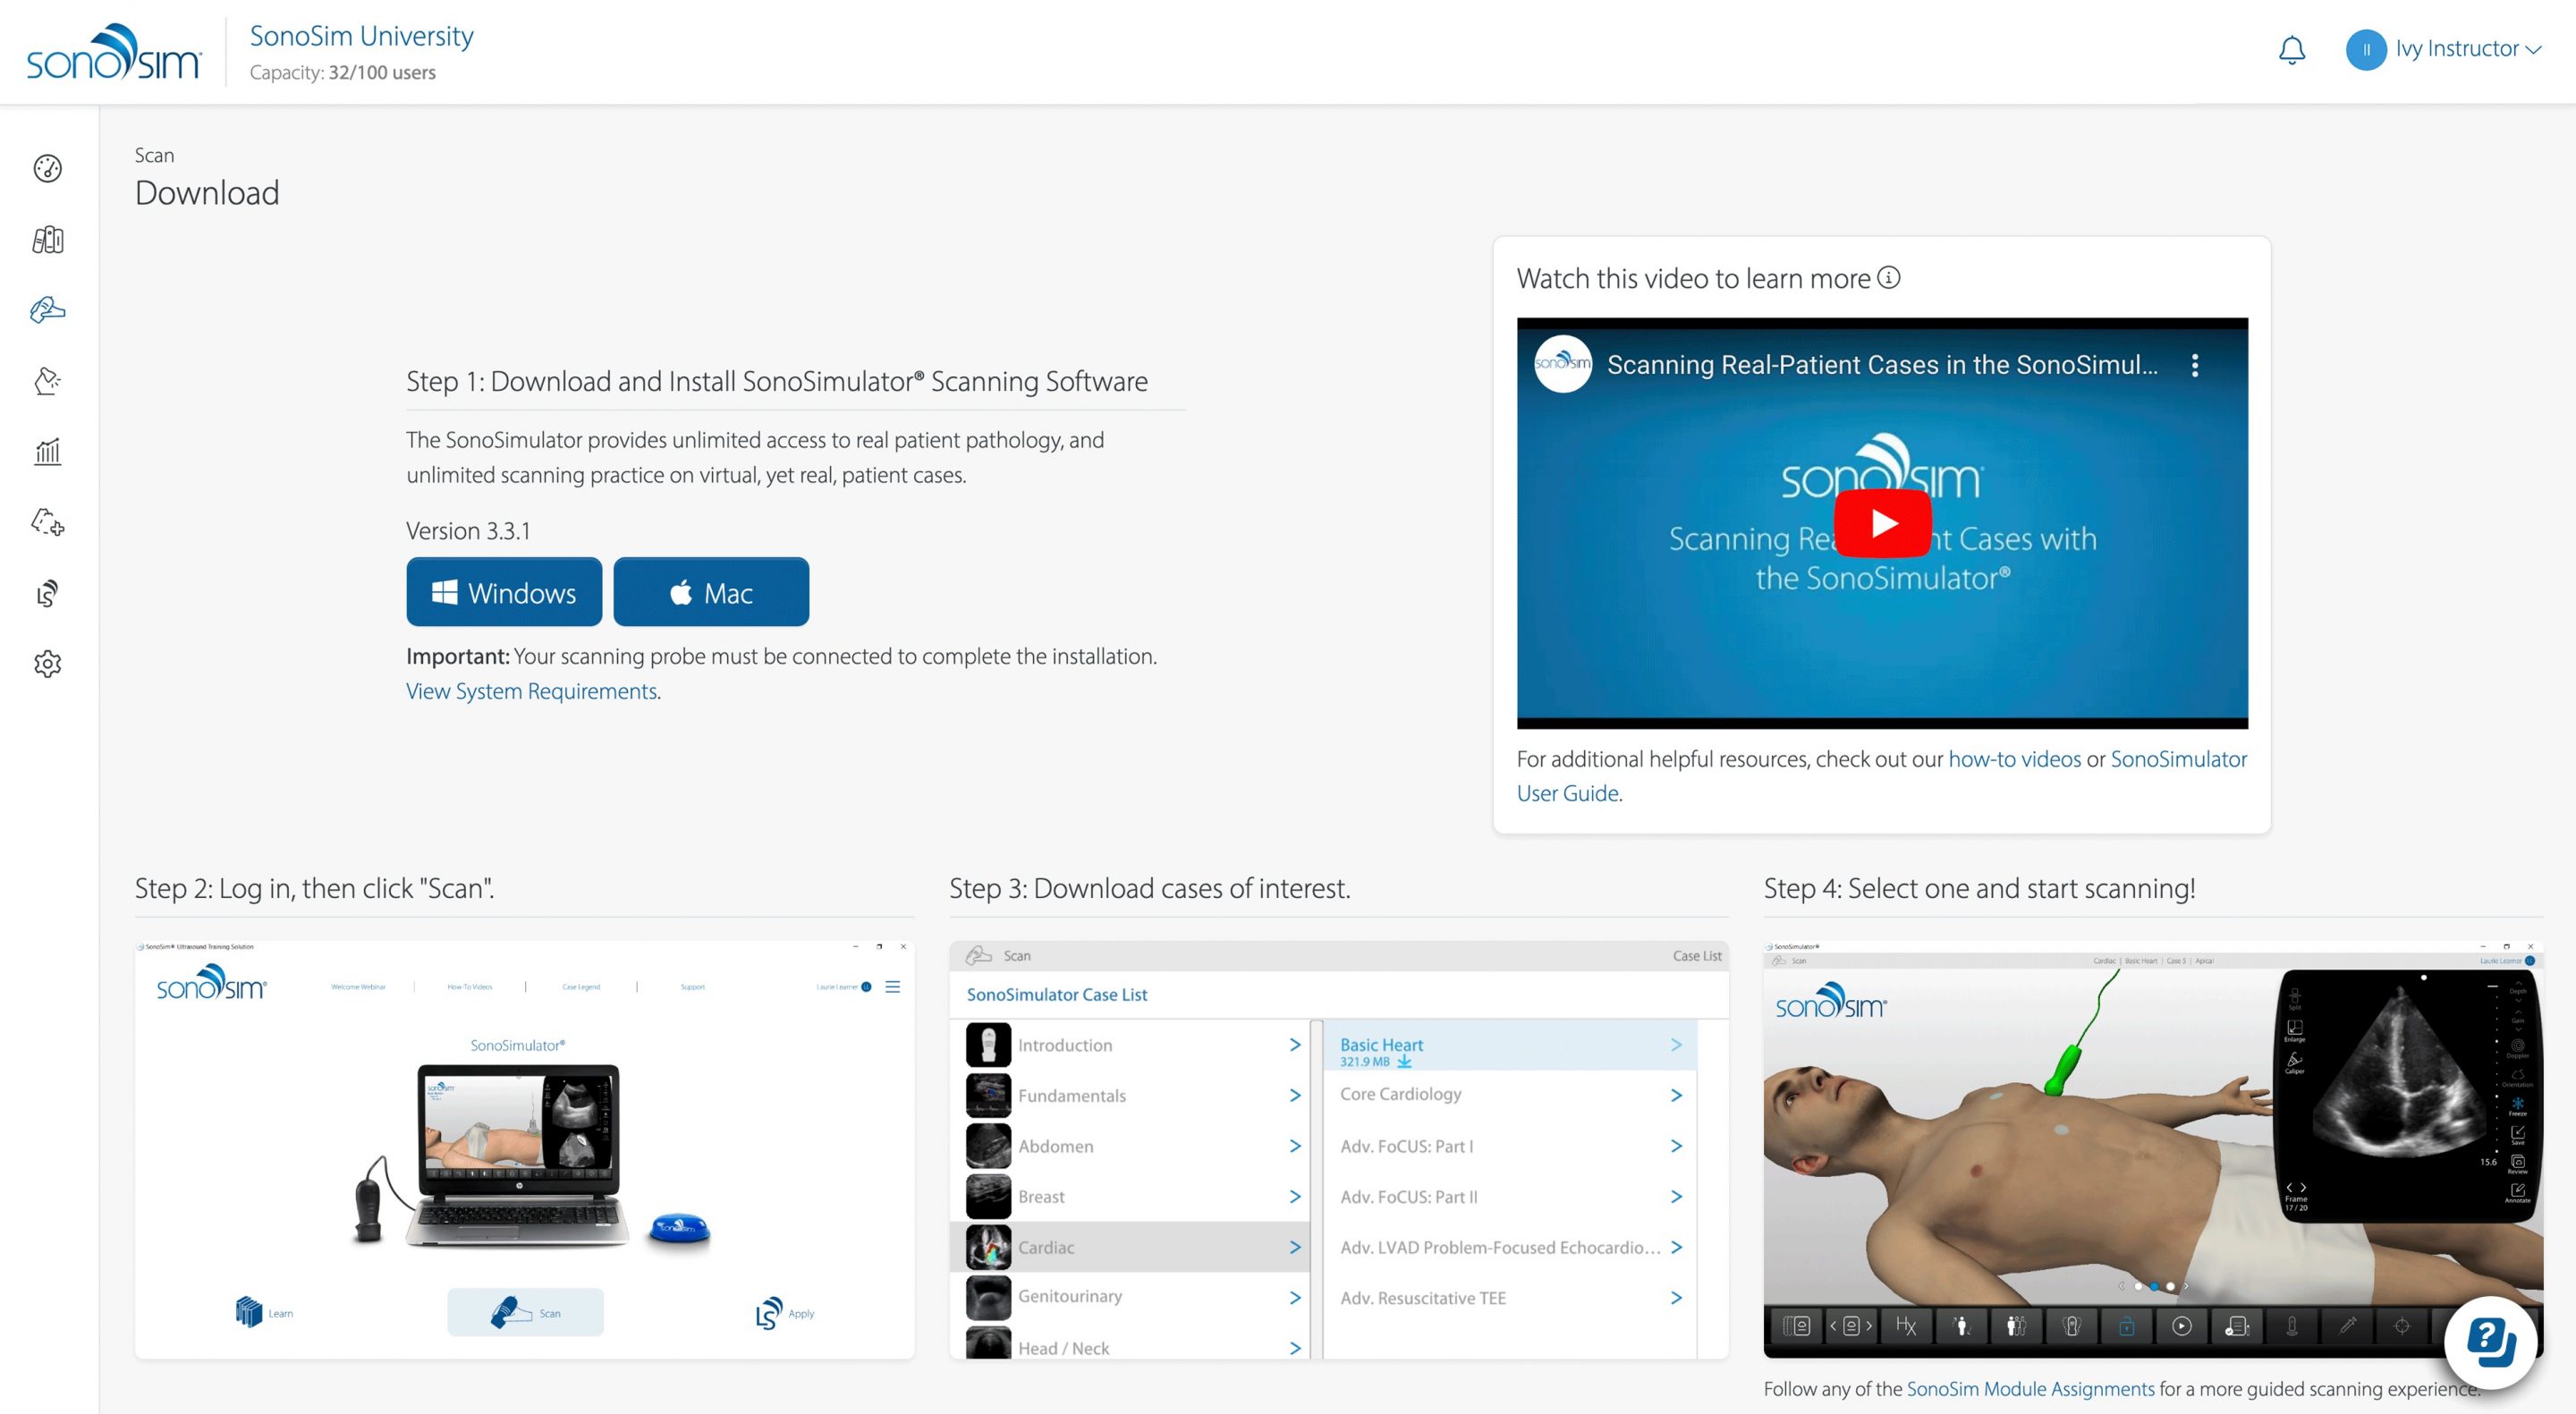Open View System Requirements link
The height and width of the screenshot is (1414, 2576).
pyautogui.click(x=531, y=691)
